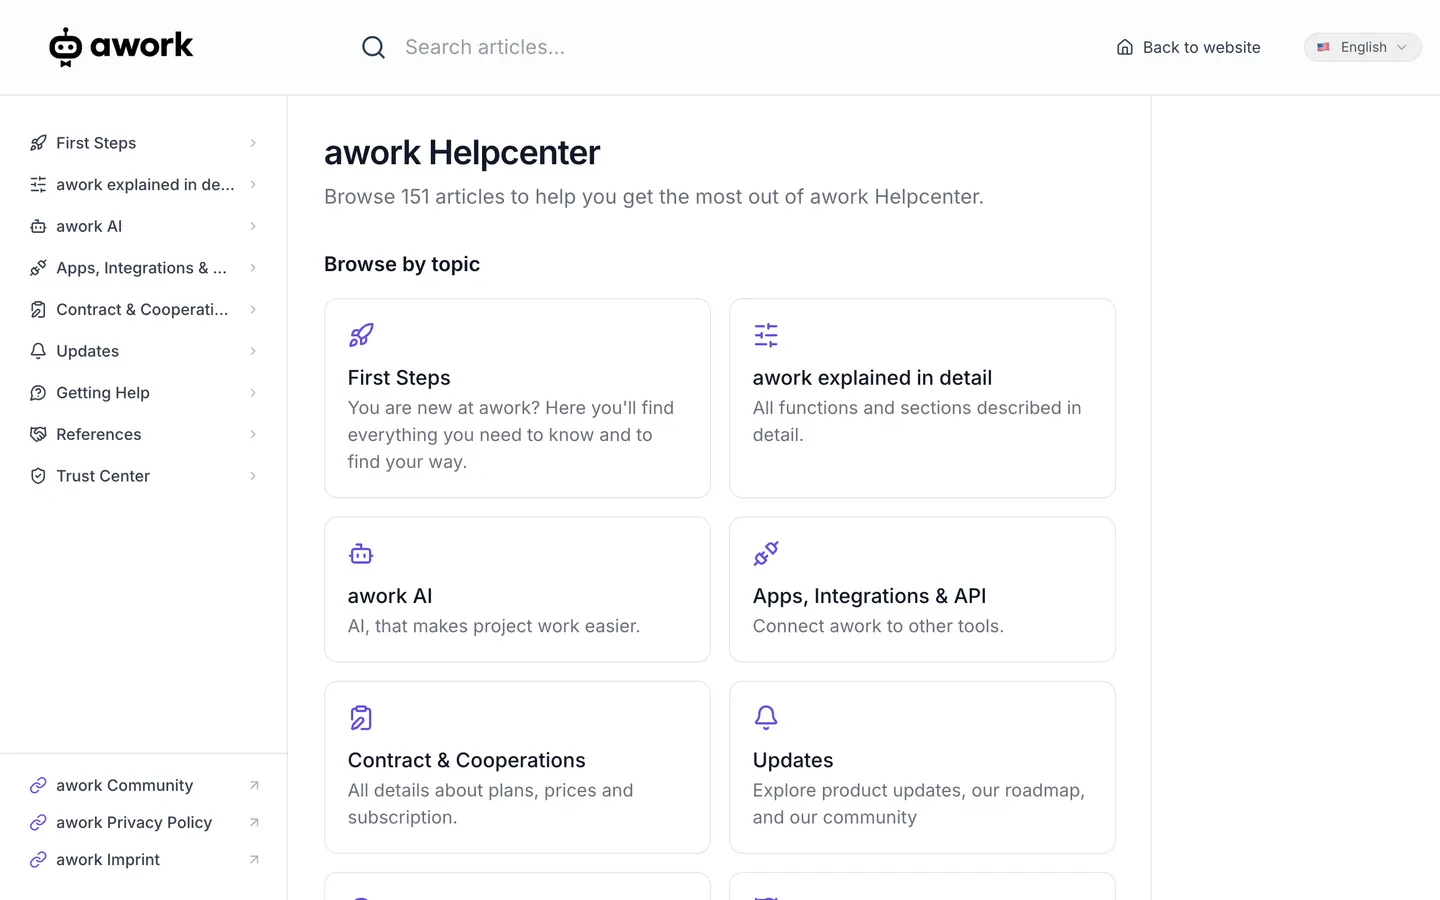Click the bell icon on Updates card

[766, 718]
